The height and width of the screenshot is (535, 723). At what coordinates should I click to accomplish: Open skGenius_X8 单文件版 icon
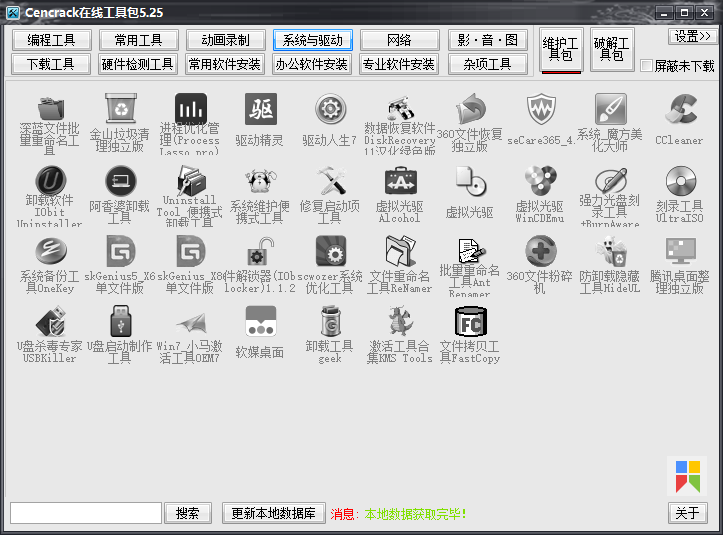click(190, 251)
